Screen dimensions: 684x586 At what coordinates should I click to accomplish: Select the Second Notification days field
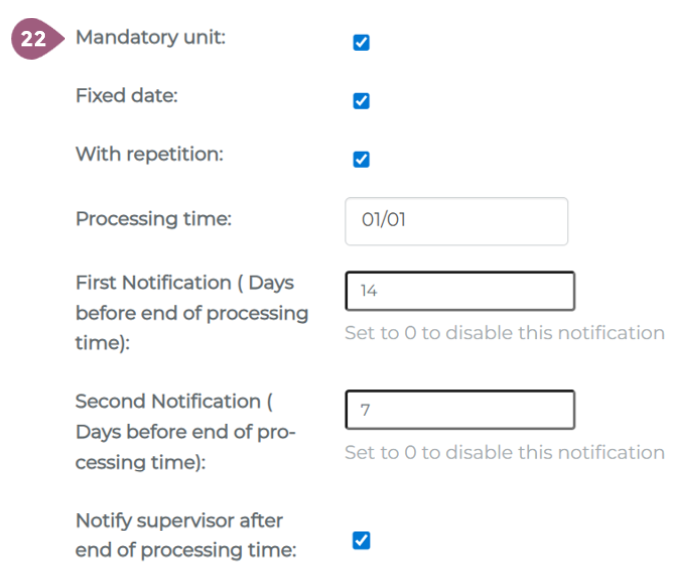tap(460, 410)
